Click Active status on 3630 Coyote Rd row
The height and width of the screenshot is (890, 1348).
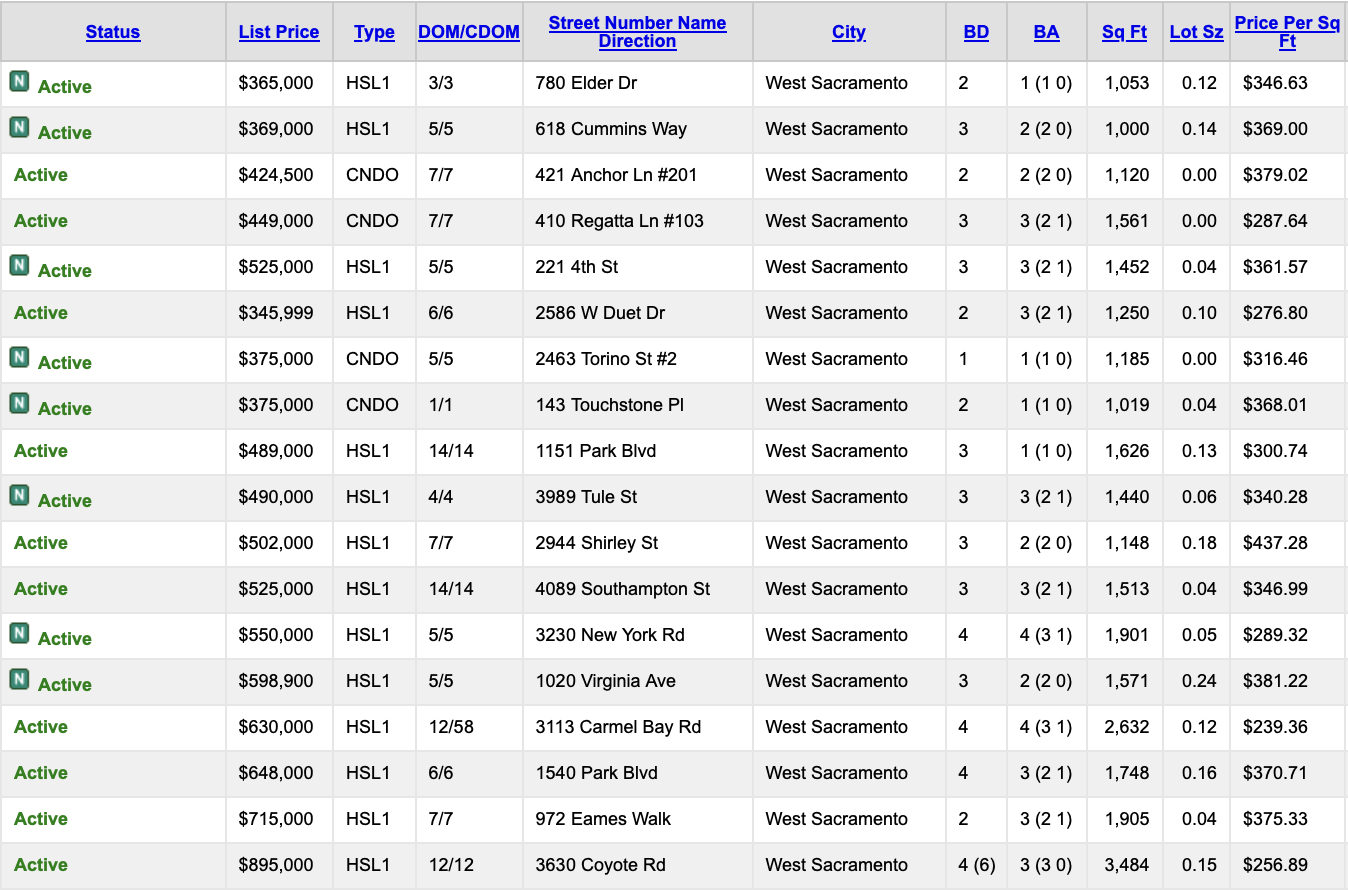point(41,865)
